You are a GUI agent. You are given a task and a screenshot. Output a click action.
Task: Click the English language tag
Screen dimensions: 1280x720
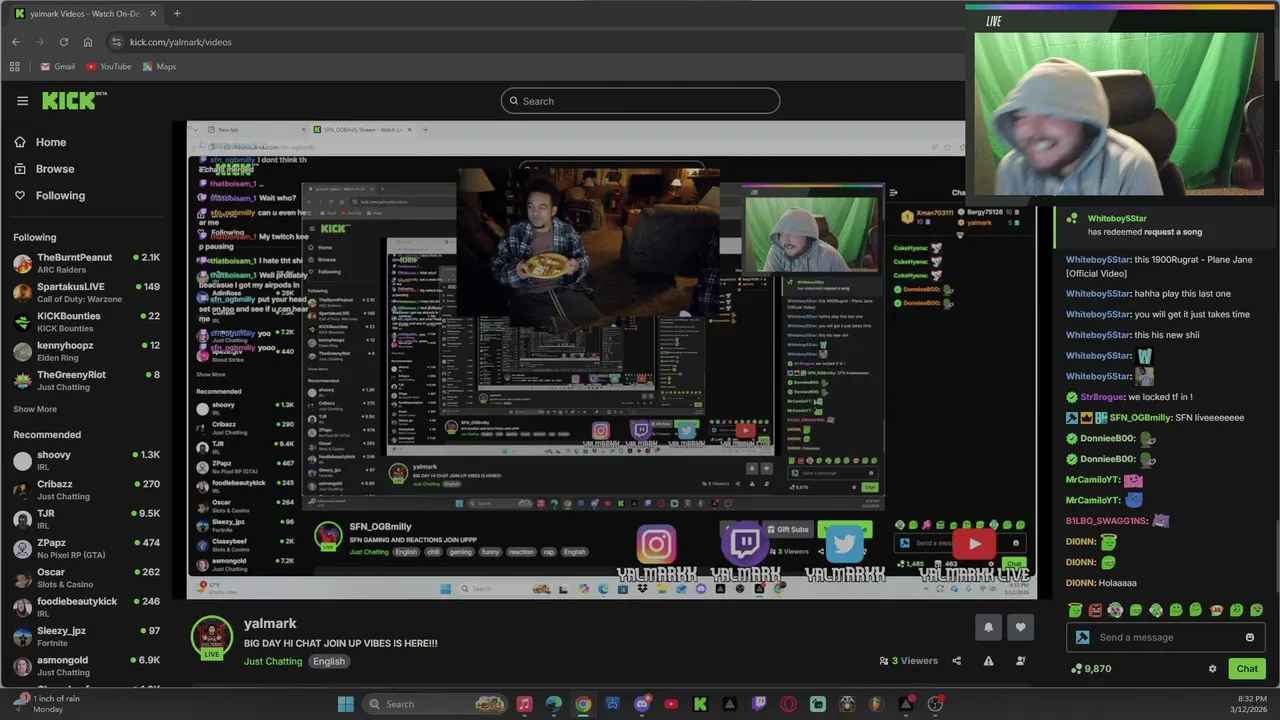click(x=329, y=661)
